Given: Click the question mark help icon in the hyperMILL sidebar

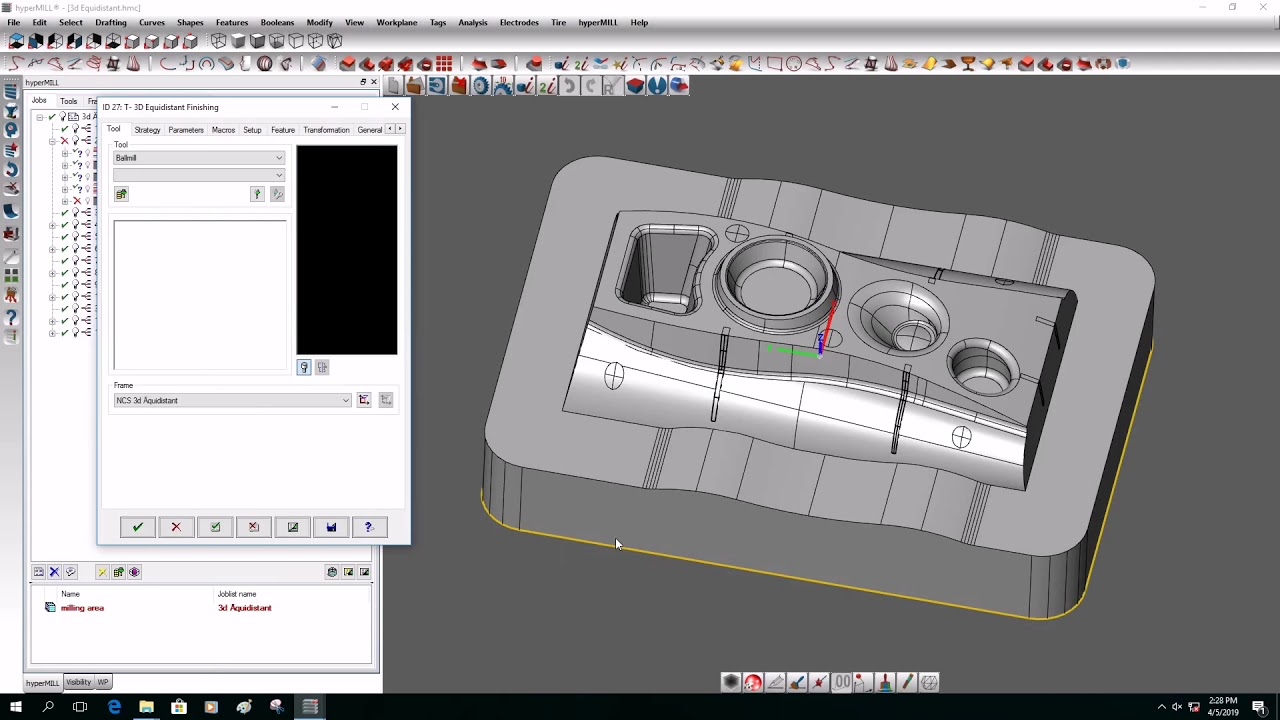Looking at the screenshot, I should (x=11, y=318).
